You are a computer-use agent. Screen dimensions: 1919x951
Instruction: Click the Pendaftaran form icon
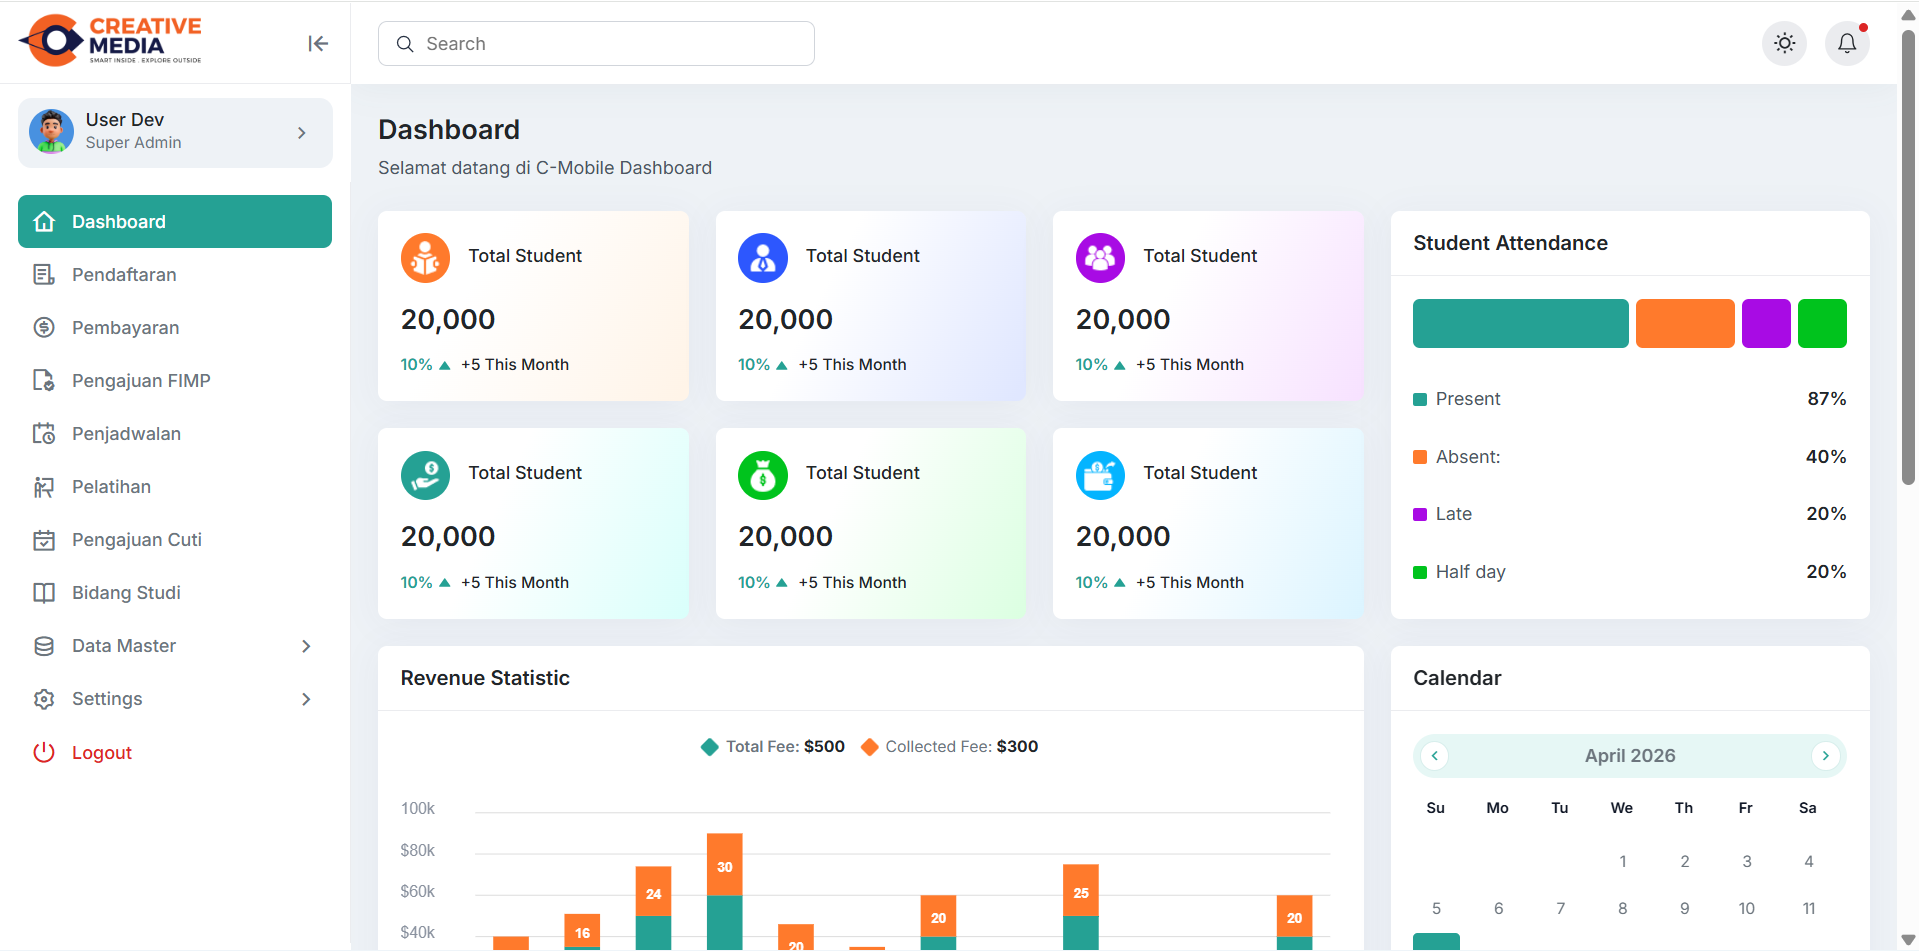(x=44, y=274)
